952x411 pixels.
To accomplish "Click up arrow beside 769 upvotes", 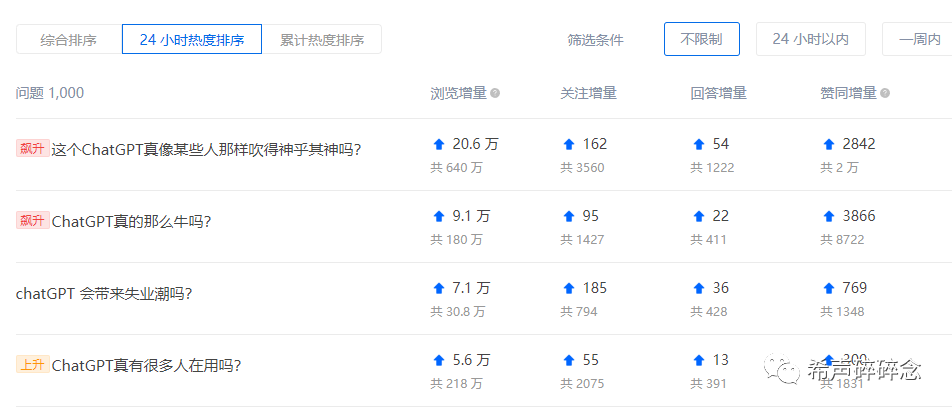I will pyautogui.click(x=829, y=288).
